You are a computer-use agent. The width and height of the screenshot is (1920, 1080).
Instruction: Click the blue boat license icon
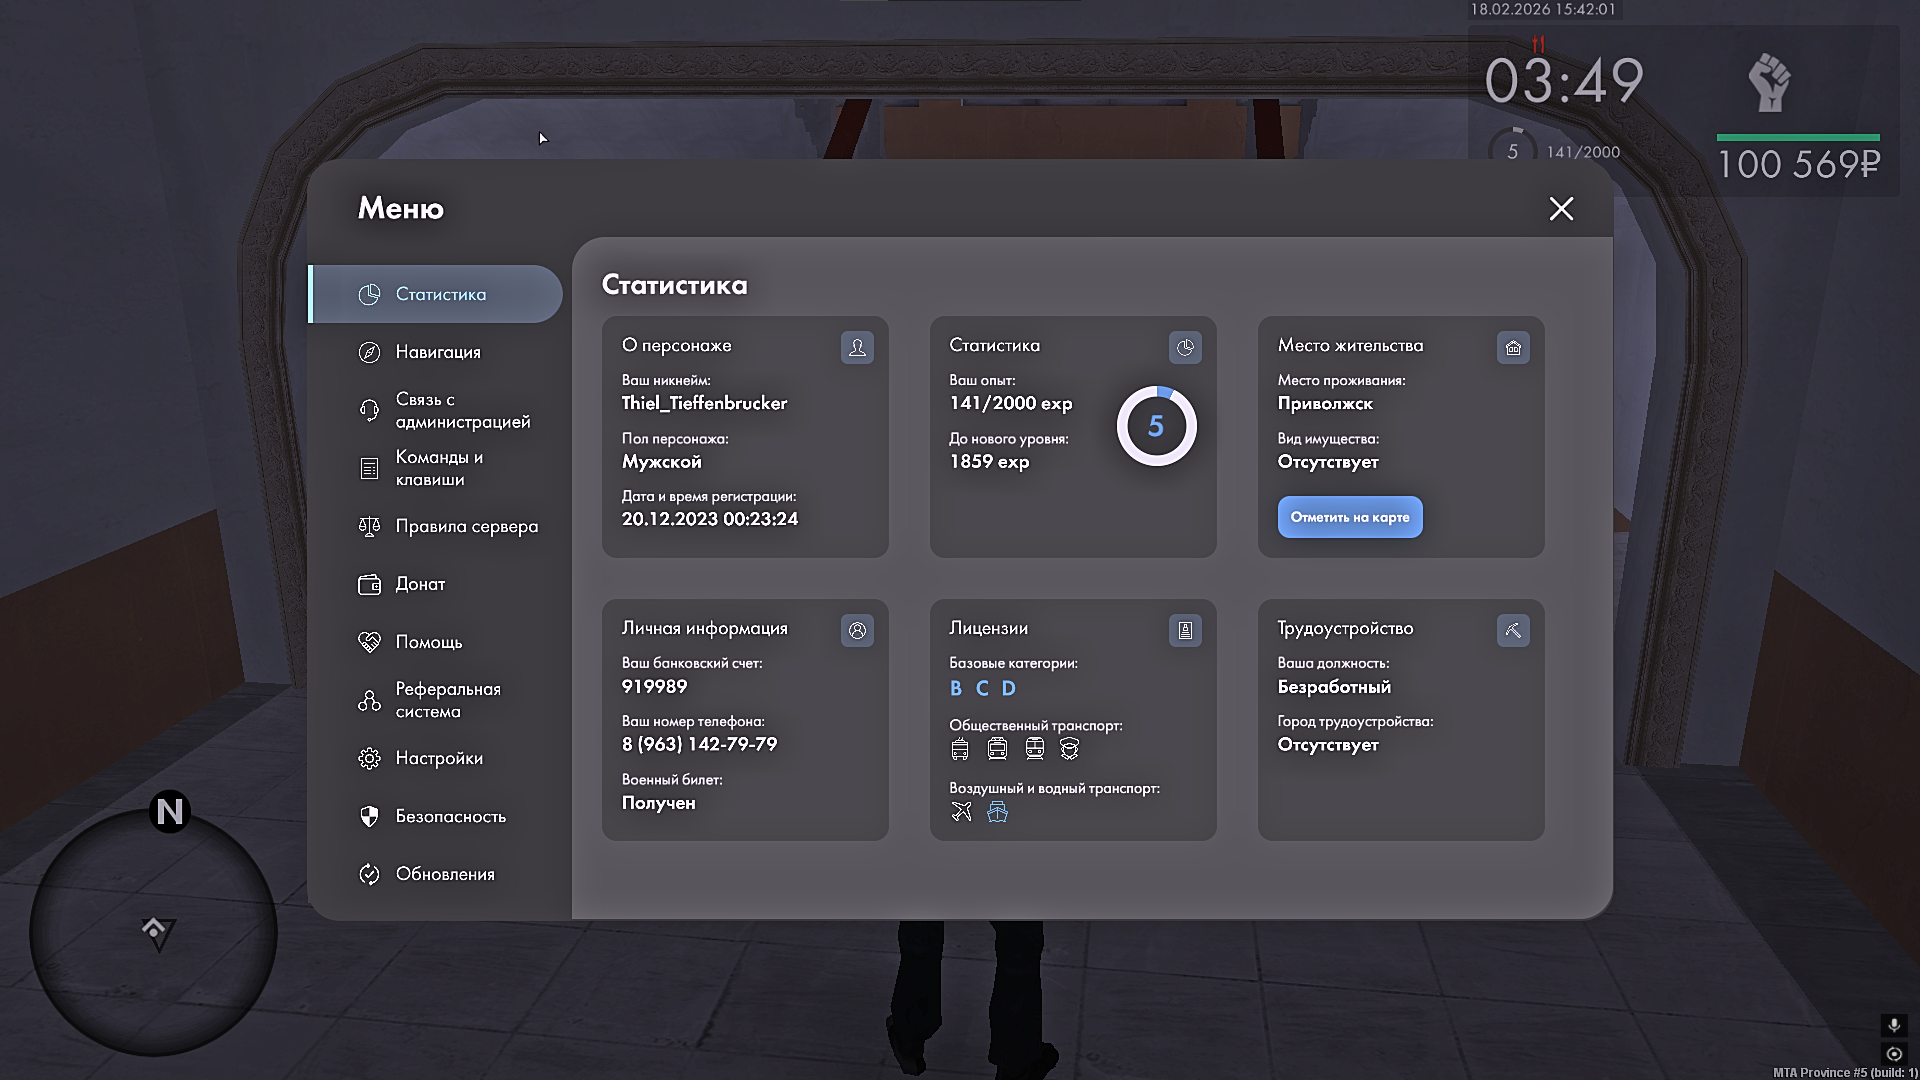pyautogui.click(x=997, y=812)
